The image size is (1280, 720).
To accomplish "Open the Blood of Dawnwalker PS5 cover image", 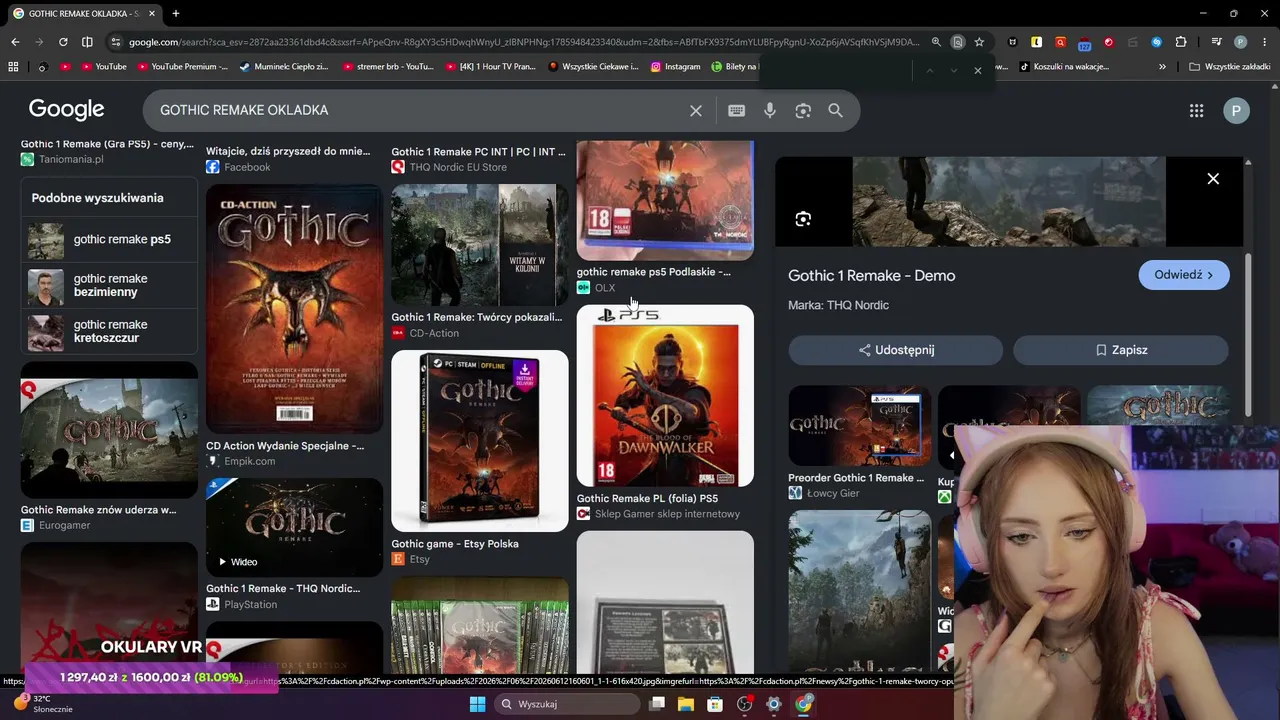I will tap(665, 396).
